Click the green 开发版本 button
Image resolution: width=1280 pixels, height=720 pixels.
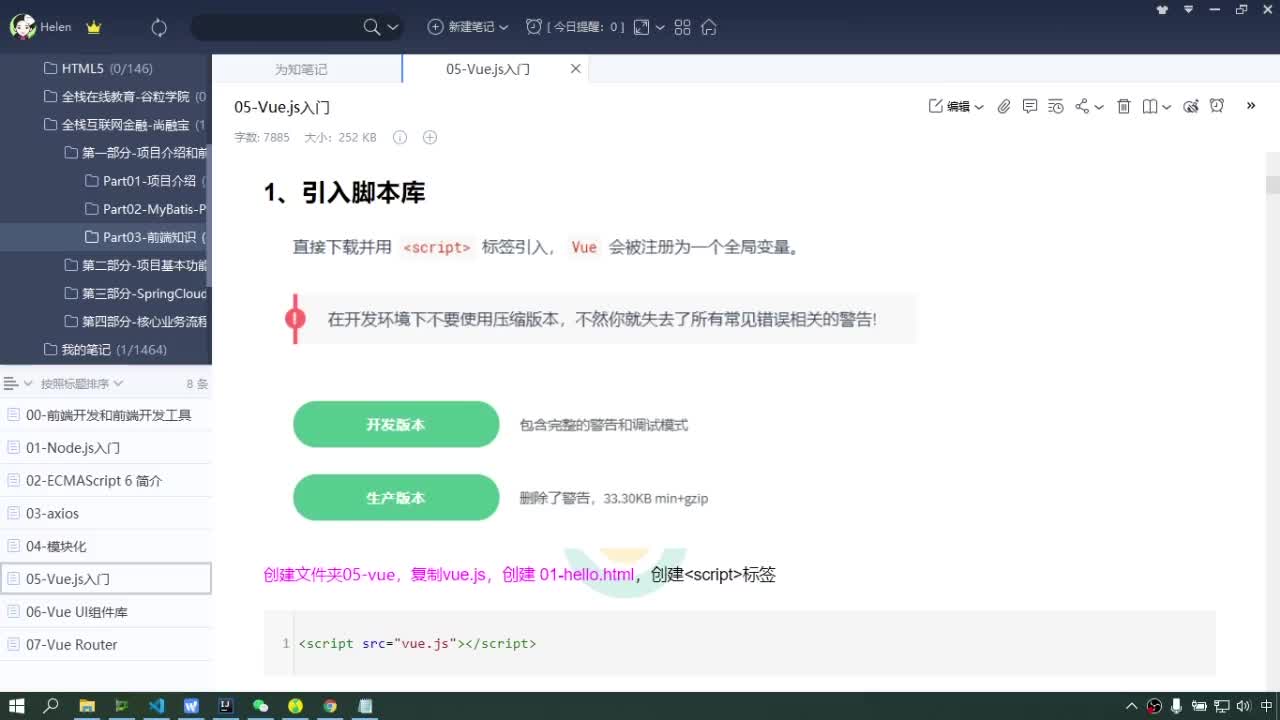396,424
